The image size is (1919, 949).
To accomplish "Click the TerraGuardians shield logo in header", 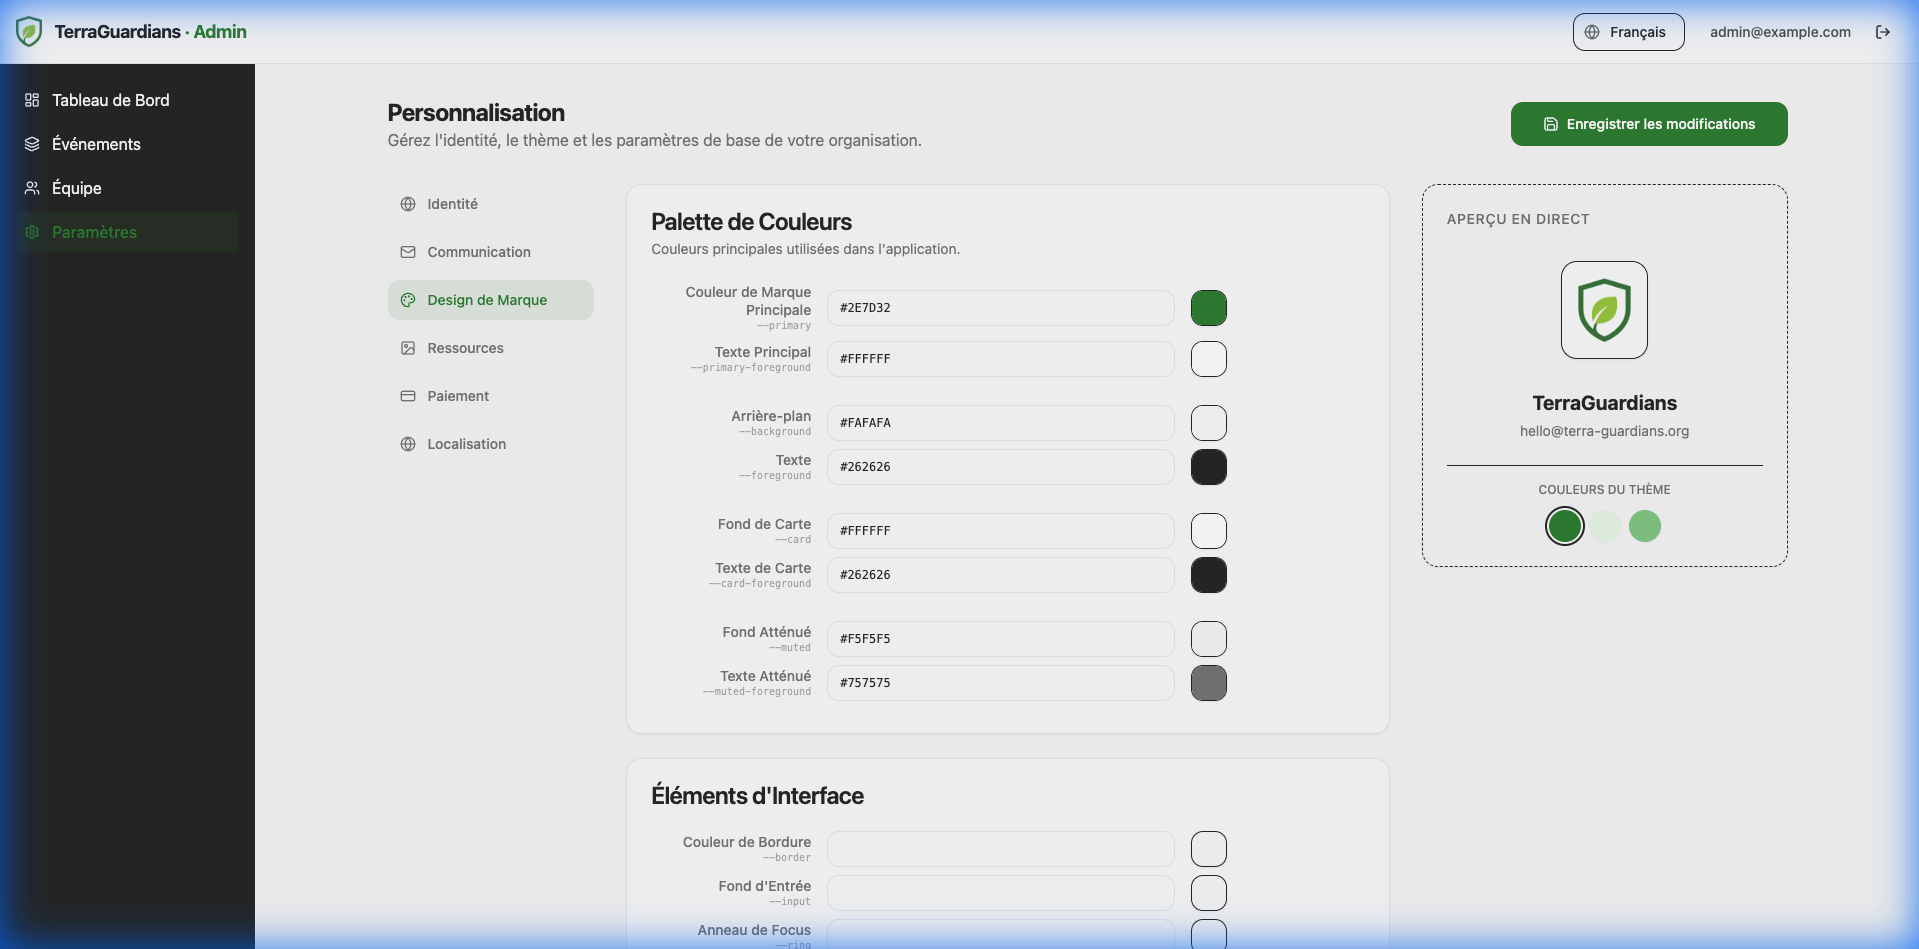I will click(x=29, y=32).
